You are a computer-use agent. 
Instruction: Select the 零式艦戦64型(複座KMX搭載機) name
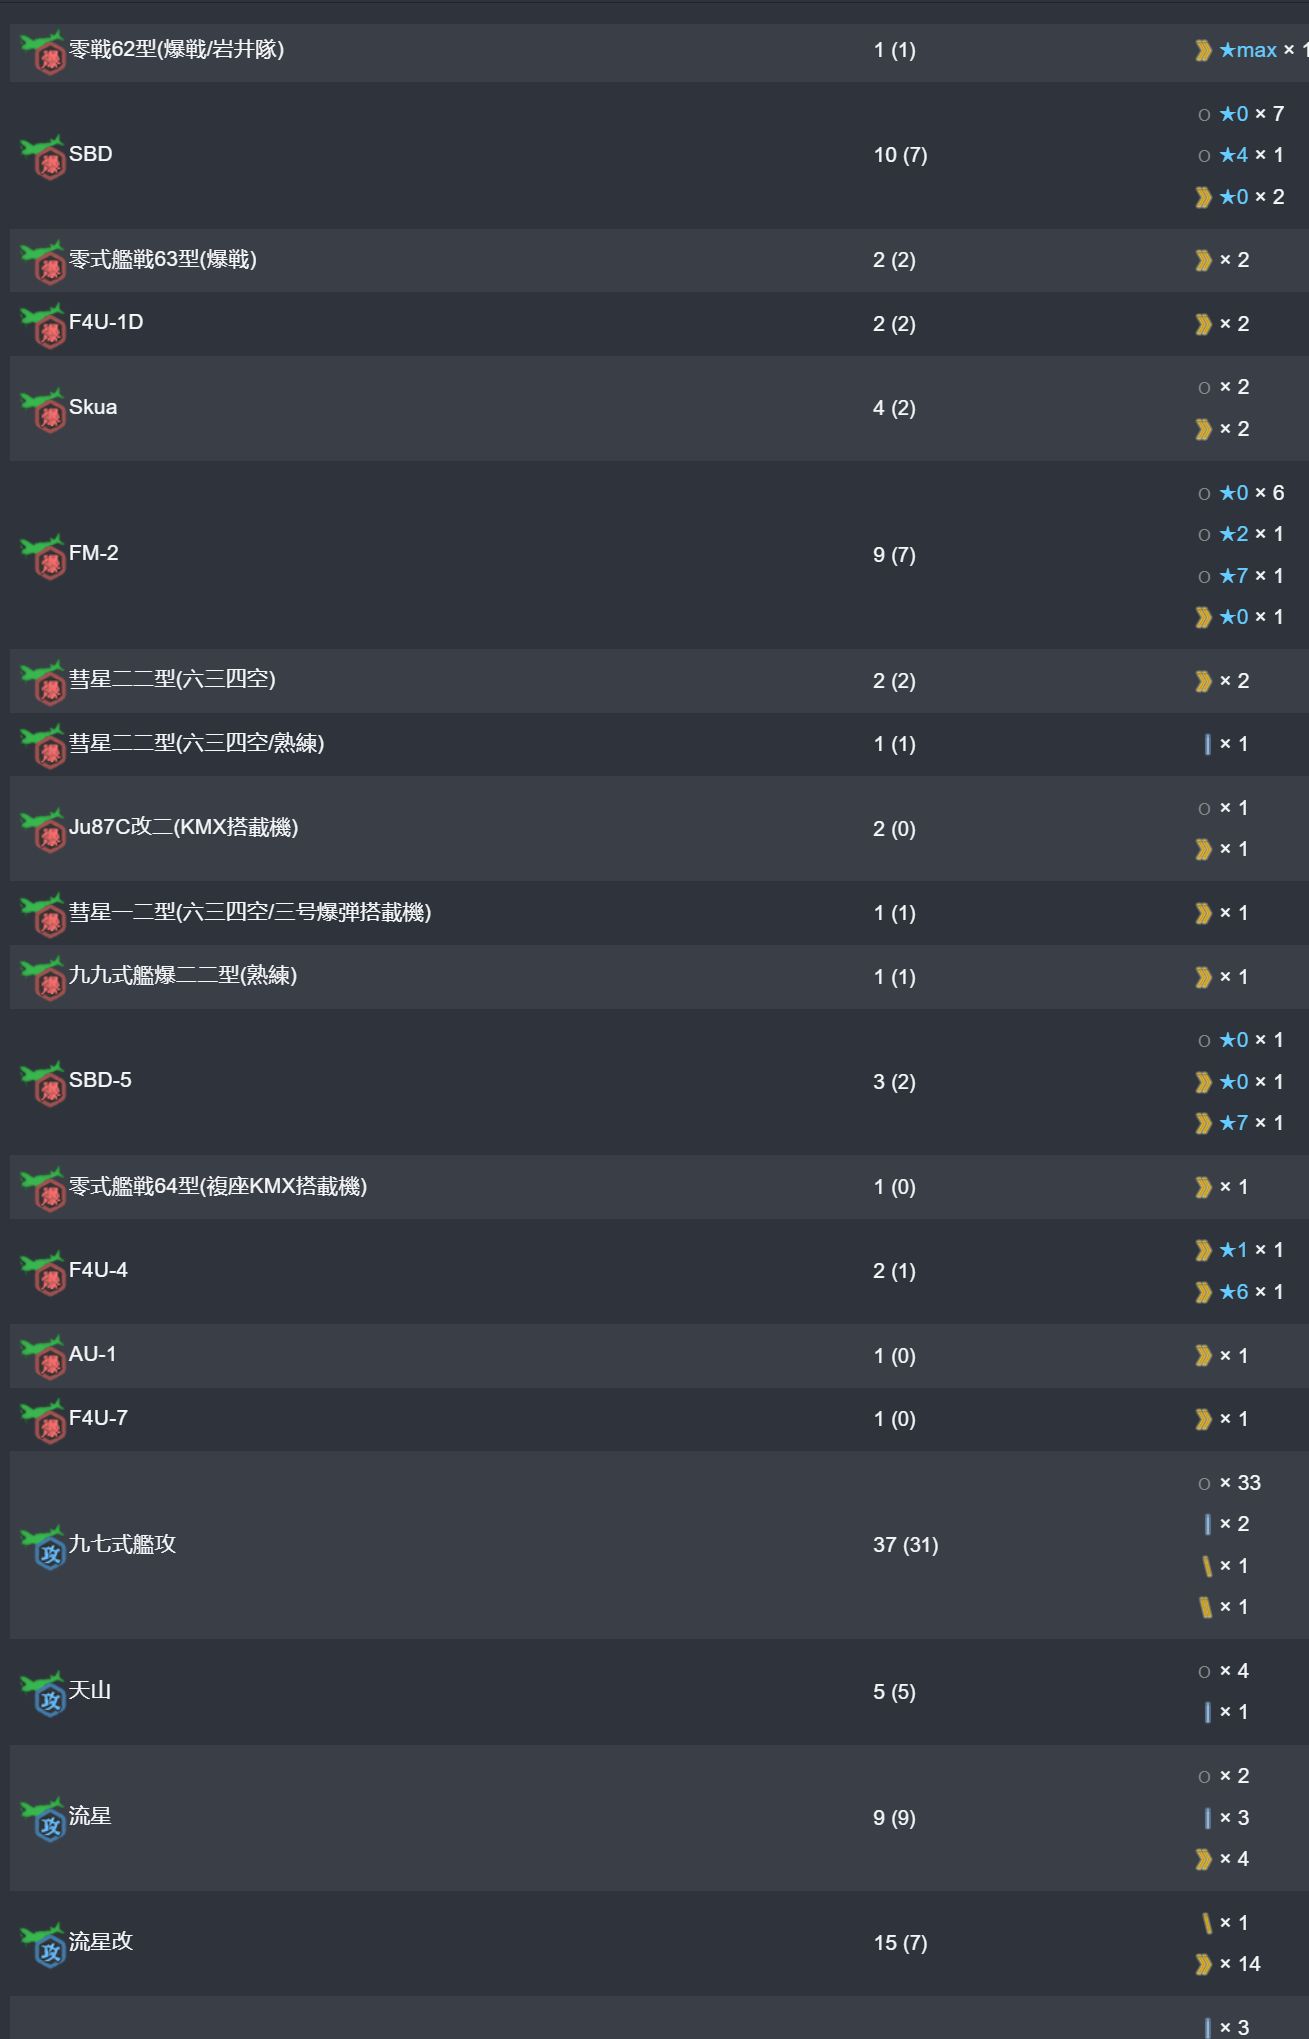tap(217, 1186)
